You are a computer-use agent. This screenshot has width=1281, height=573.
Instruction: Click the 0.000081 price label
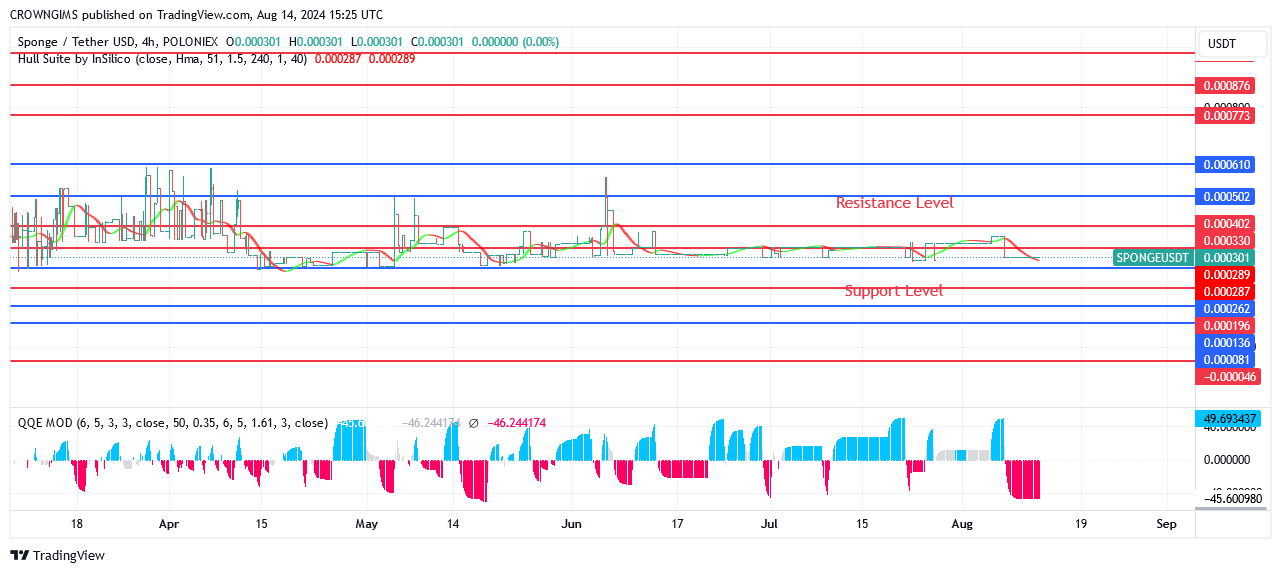(1227, 359)
